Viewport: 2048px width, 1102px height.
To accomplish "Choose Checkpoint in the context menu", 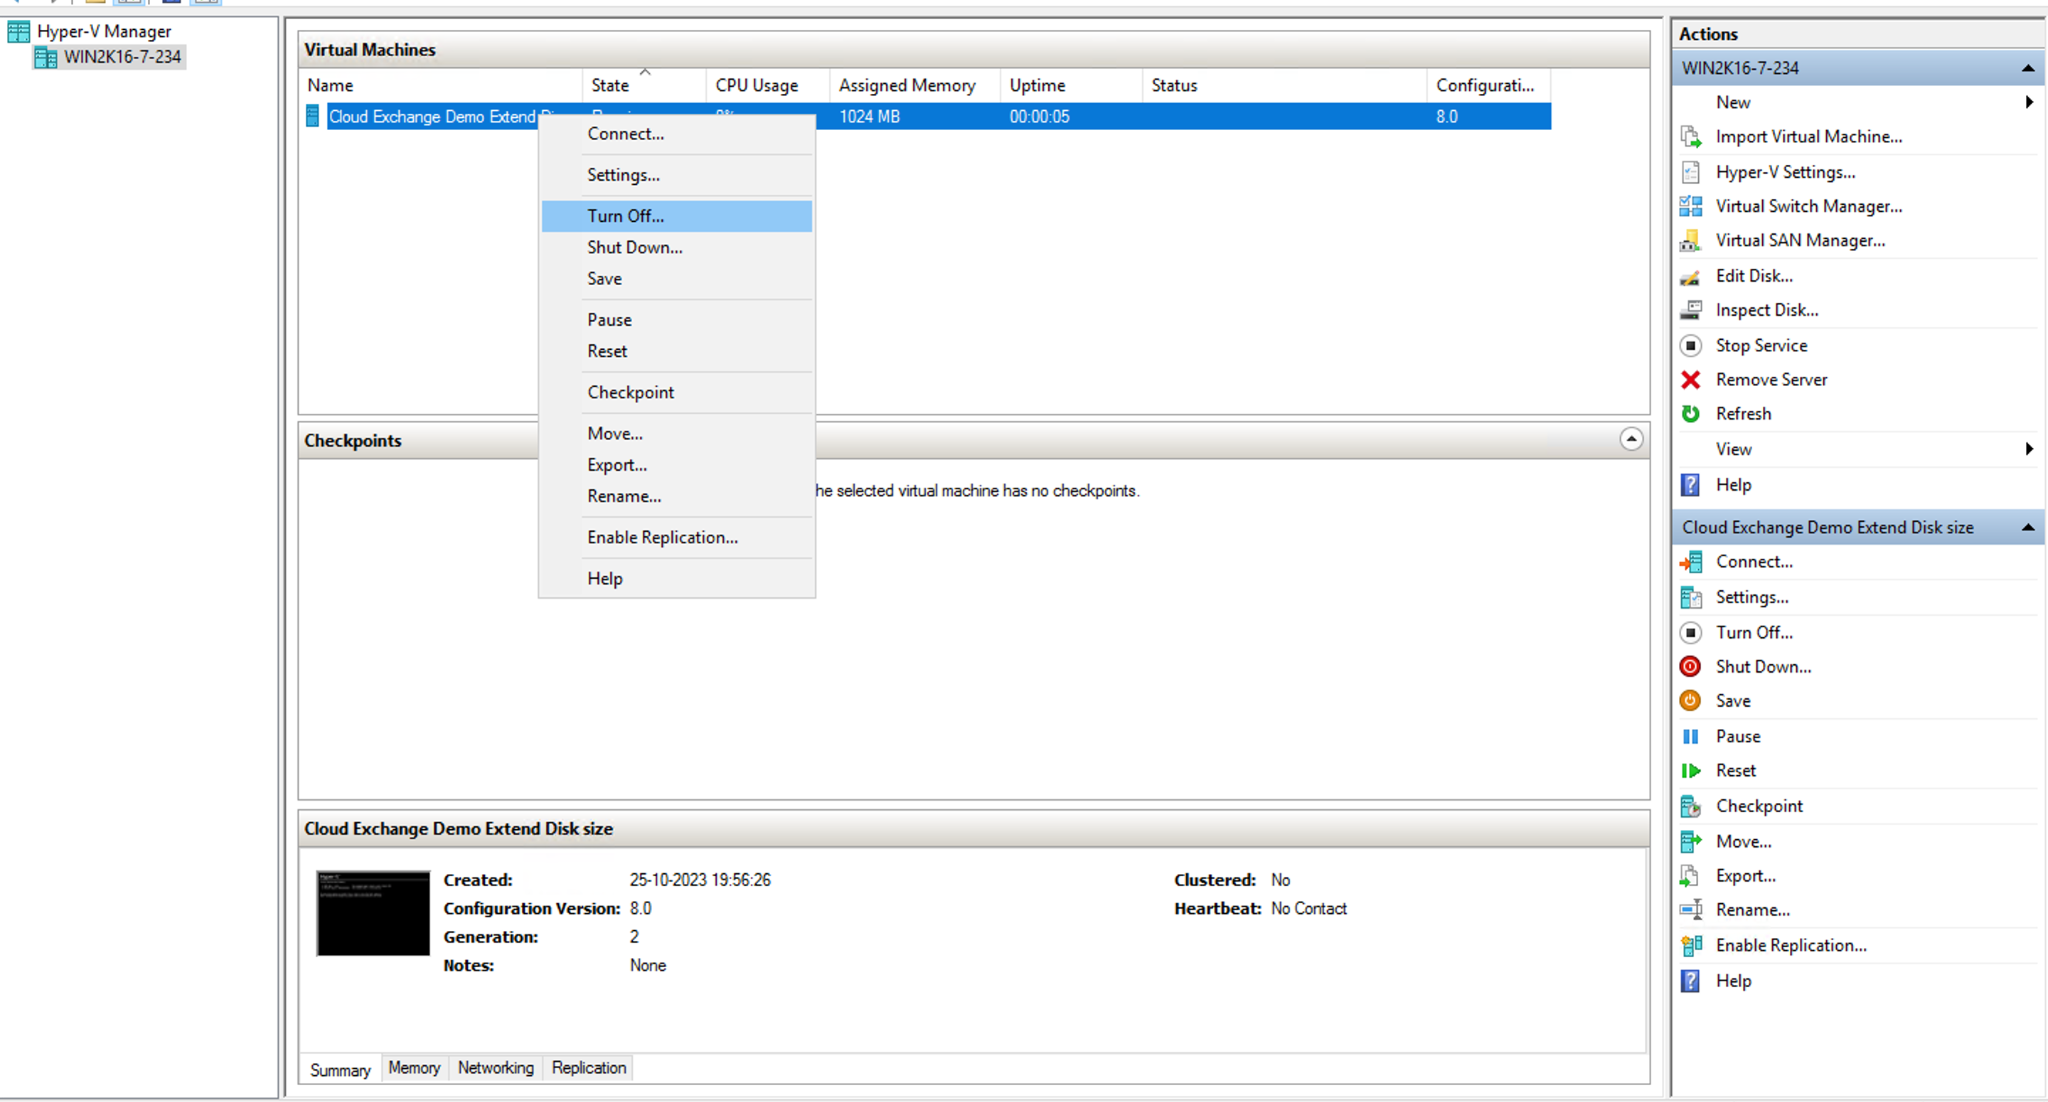I will point(677,392).
